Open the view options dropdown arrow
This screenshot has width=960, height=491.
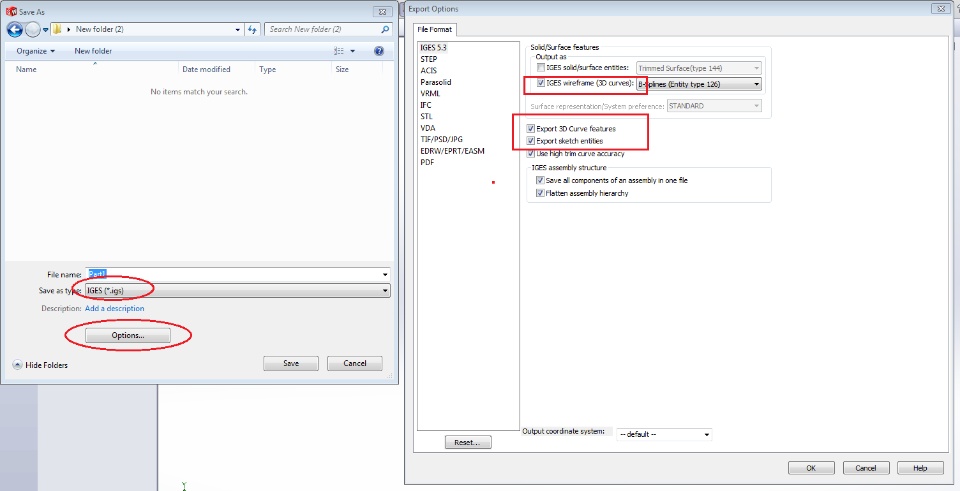pos(353,51)
